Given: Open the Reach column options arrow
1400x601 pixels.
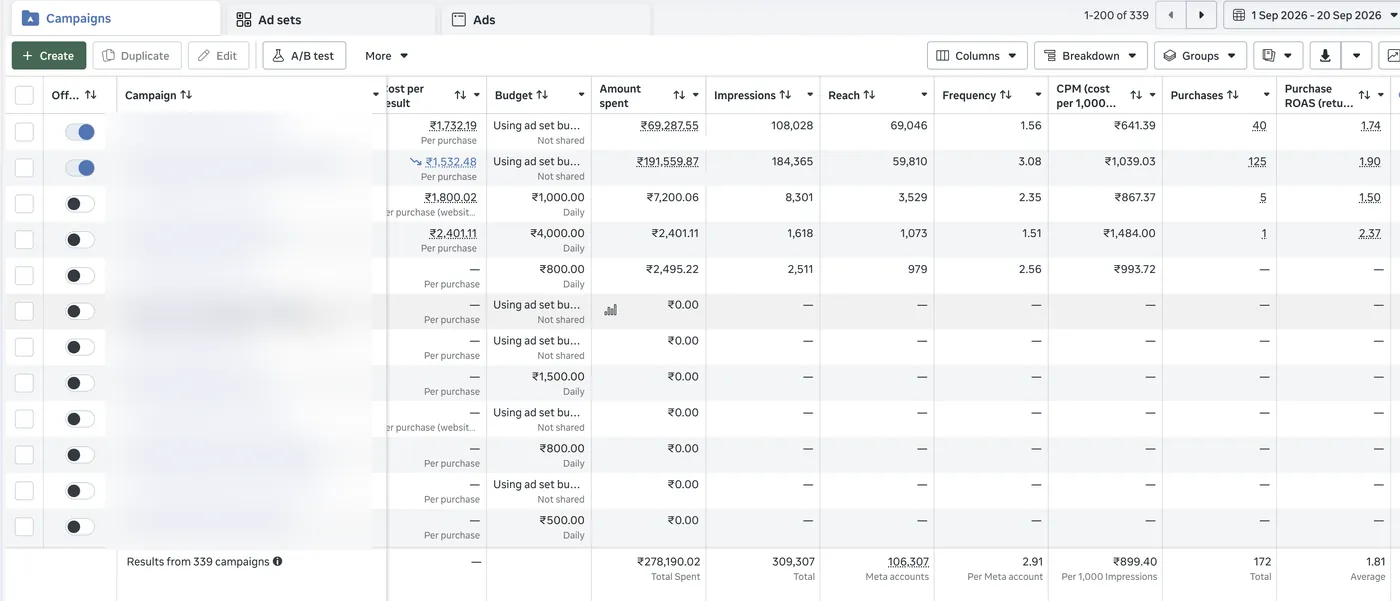Looking at the screenshot, I should pos(923,95).
